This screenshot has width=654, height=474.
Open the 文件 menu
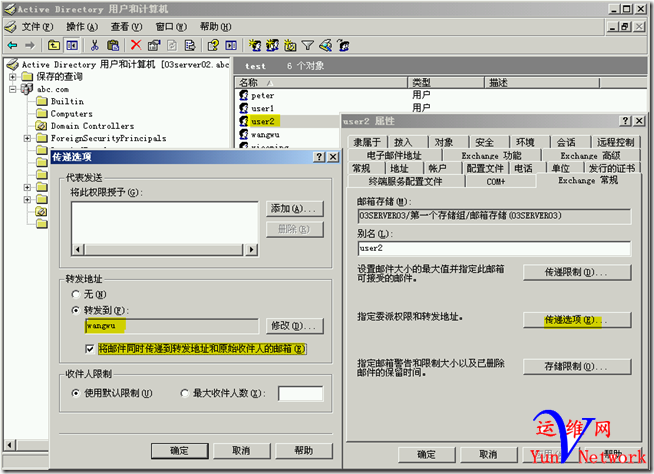37,27
